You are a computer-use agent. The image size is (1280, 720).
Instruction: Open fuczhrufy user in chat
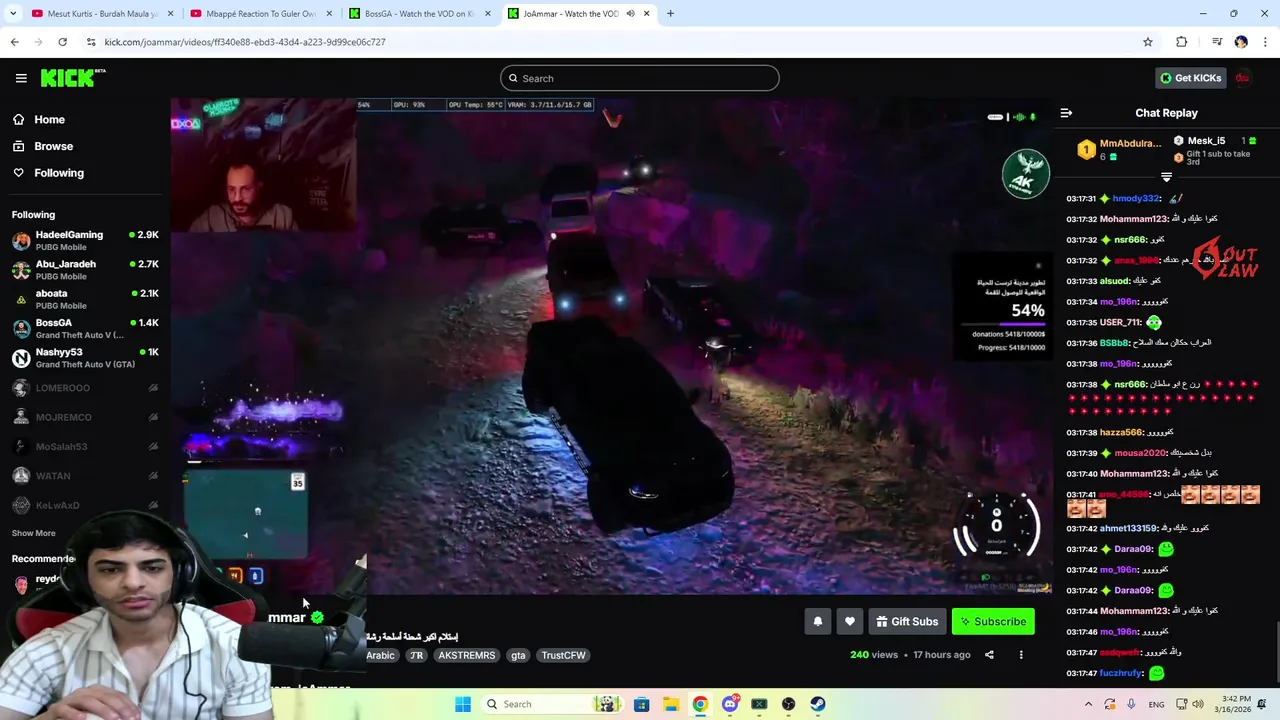pyautogui.click(x=1121, y=673)
